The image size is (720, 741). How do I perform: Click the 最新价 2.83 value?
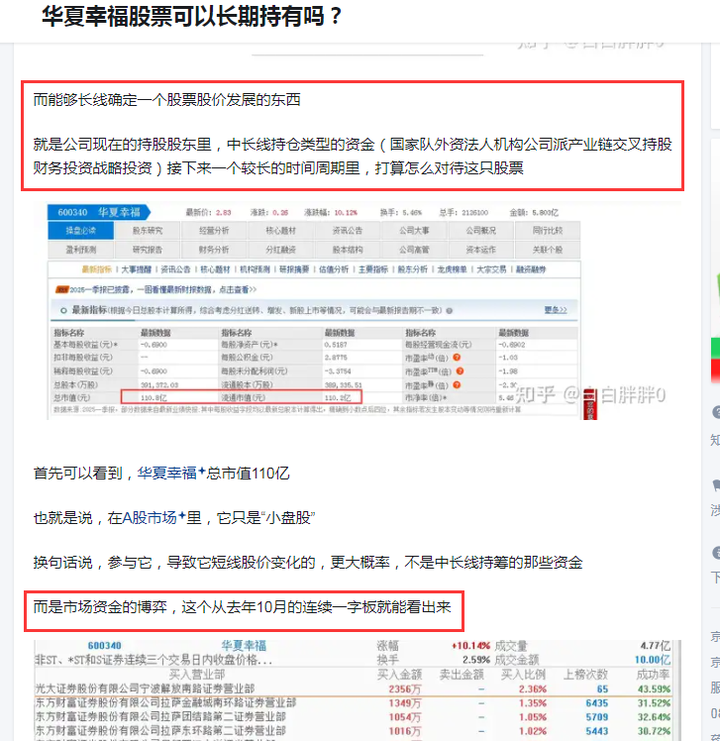coord(223,213)
